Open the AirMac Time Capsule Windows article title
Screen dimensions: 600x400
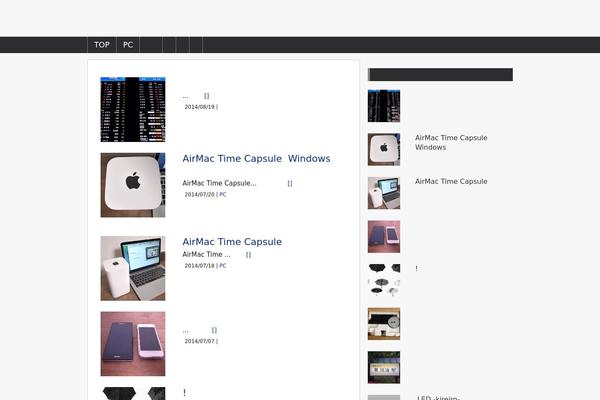click(256, 158)
